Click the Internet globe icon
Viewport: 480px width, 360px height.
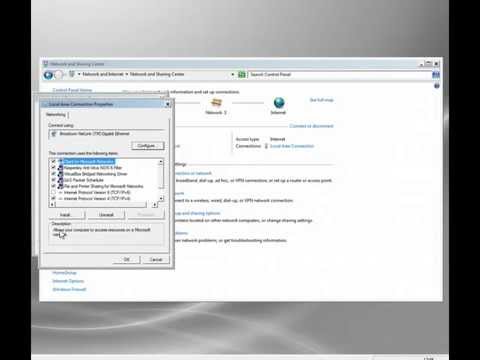279,102
